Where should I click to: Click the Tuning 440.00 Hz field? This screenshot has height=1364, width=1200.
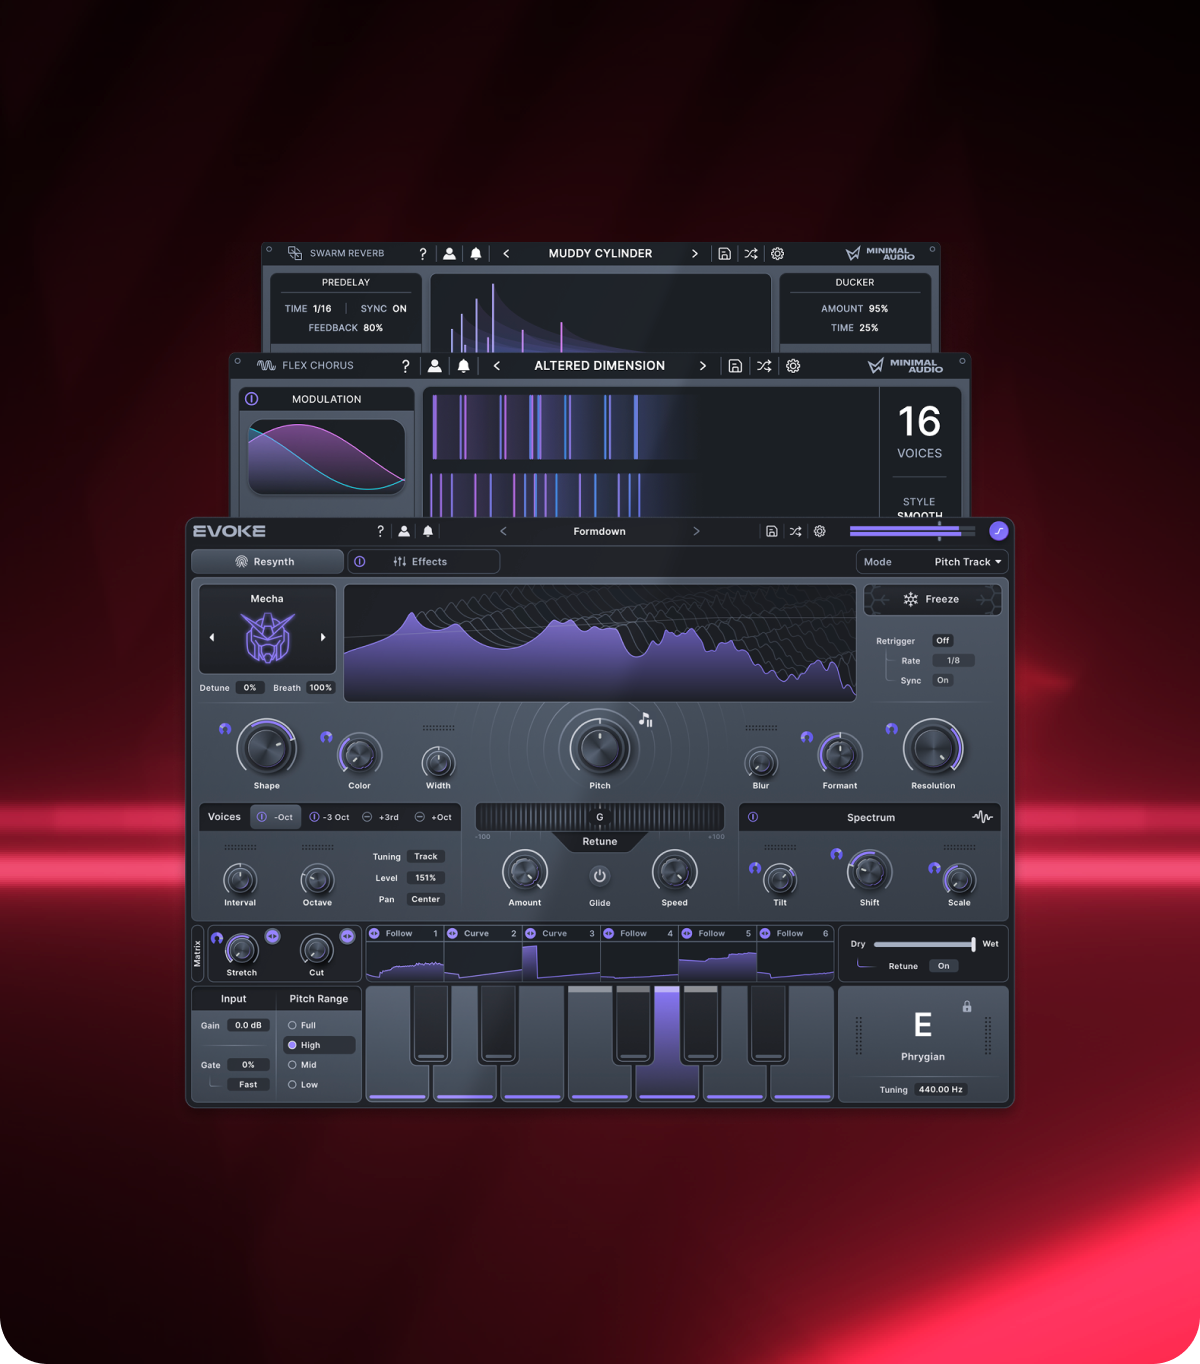(x=940, y=1089)
